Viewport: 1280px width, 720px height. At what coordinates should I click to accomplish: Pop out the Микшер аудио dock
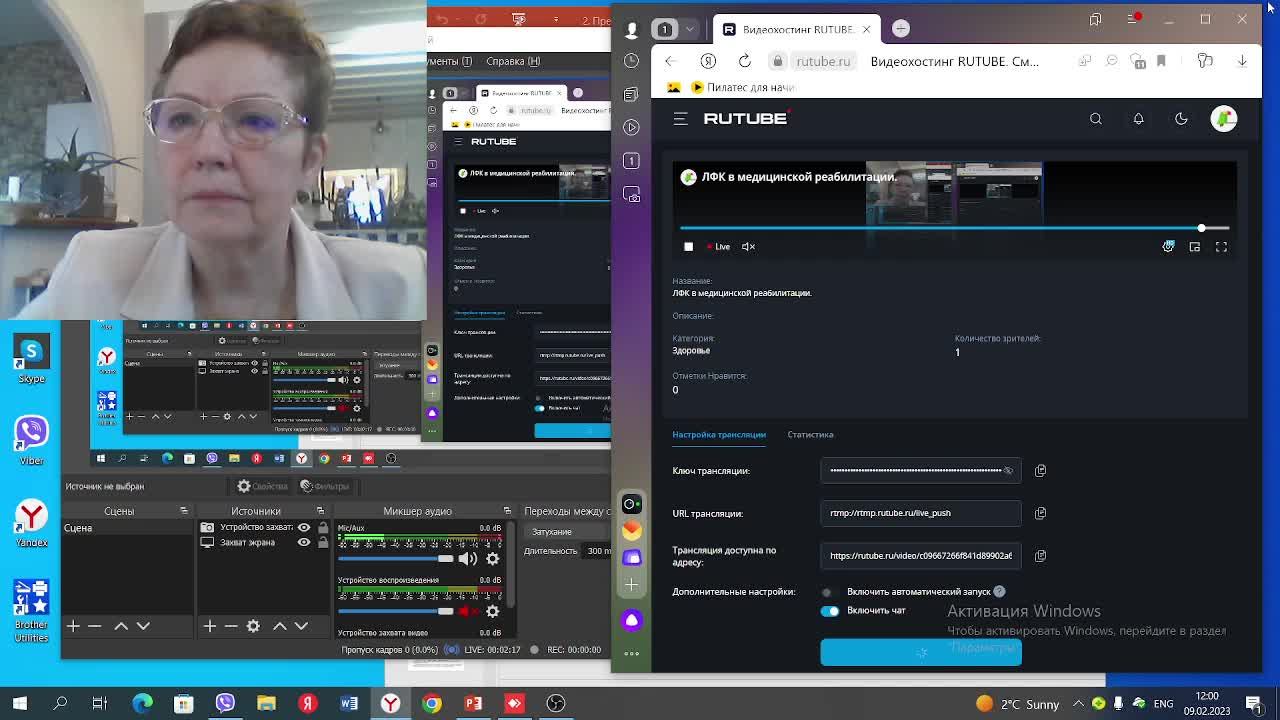pyautogui.click(x=507, y=511)
